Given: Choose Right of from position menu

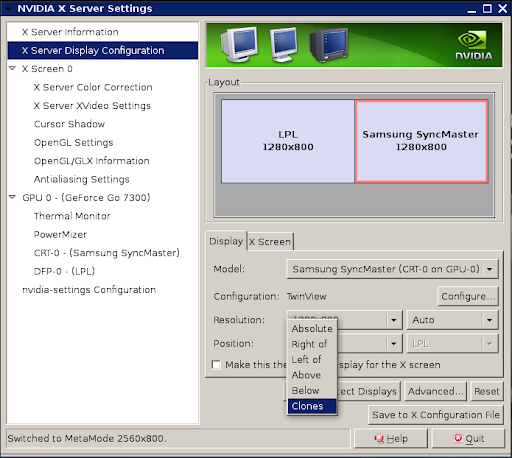Looking at the screenshot, I should coord(312,344).
